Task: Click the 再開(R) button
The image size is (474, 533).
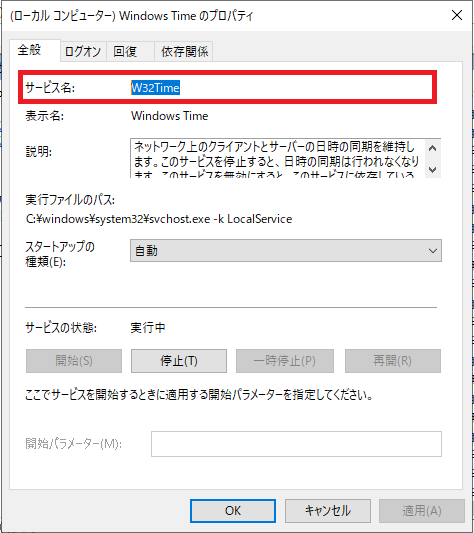Action: tap(393, 361)
